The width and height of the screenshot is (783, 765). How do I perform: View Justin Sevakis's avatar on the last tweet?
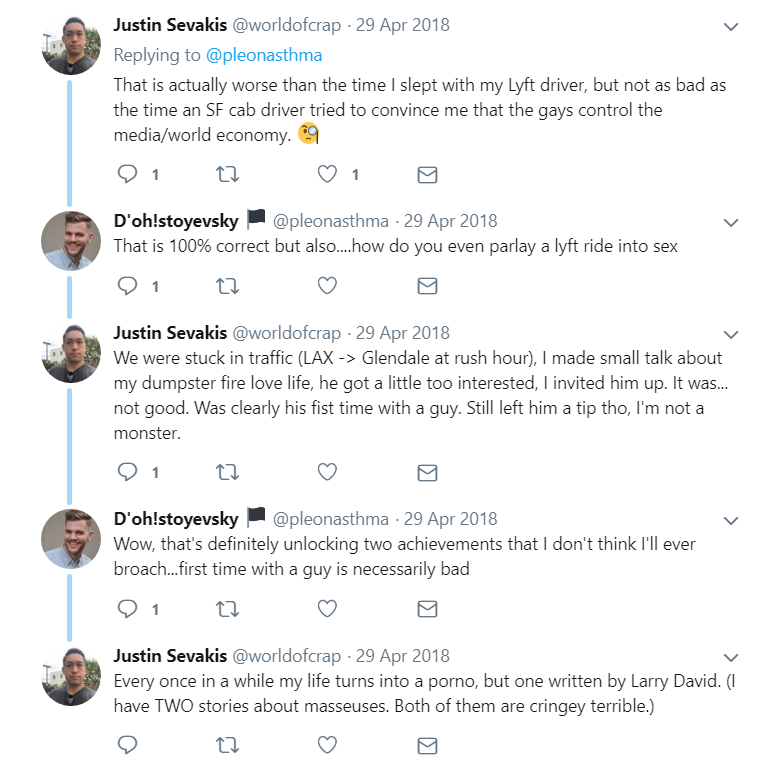pyautogui.click(x=70, y=678)
